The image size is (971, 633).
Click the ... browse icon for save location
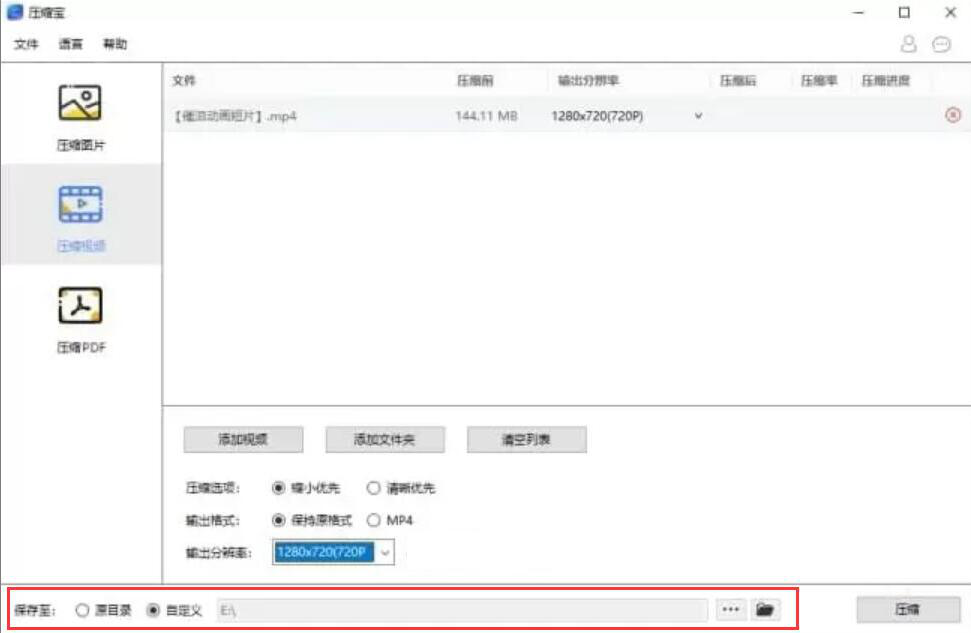coord(731,609)
